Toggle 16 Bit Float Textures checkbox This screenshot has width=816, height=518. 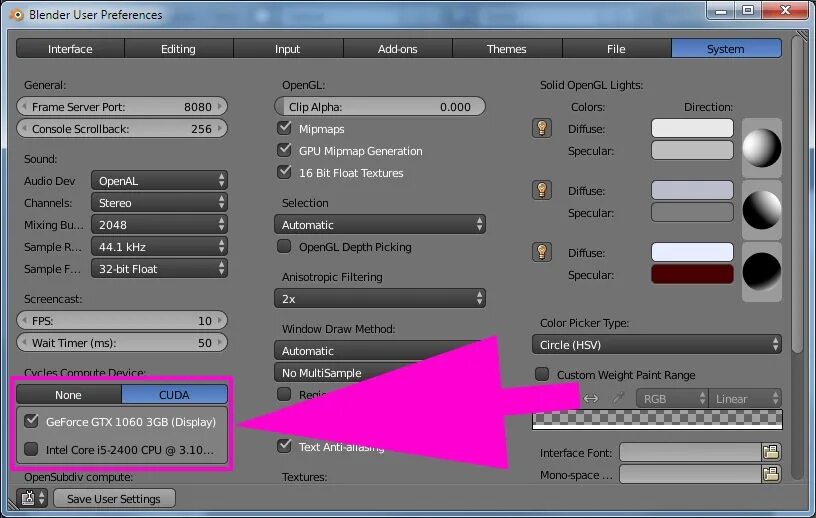(284, 172)
